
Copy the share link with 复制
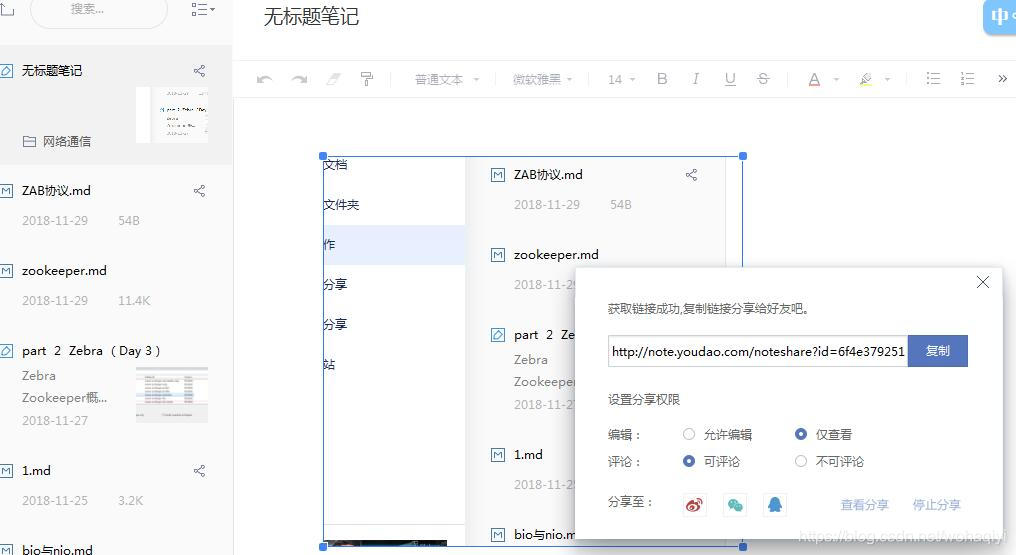point(938,351)
